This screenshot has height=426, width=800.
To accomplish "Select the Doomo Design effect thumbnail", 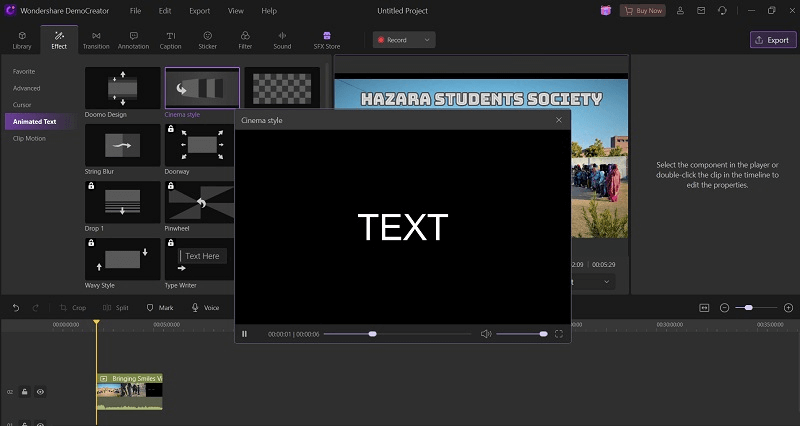I will 122,88.
